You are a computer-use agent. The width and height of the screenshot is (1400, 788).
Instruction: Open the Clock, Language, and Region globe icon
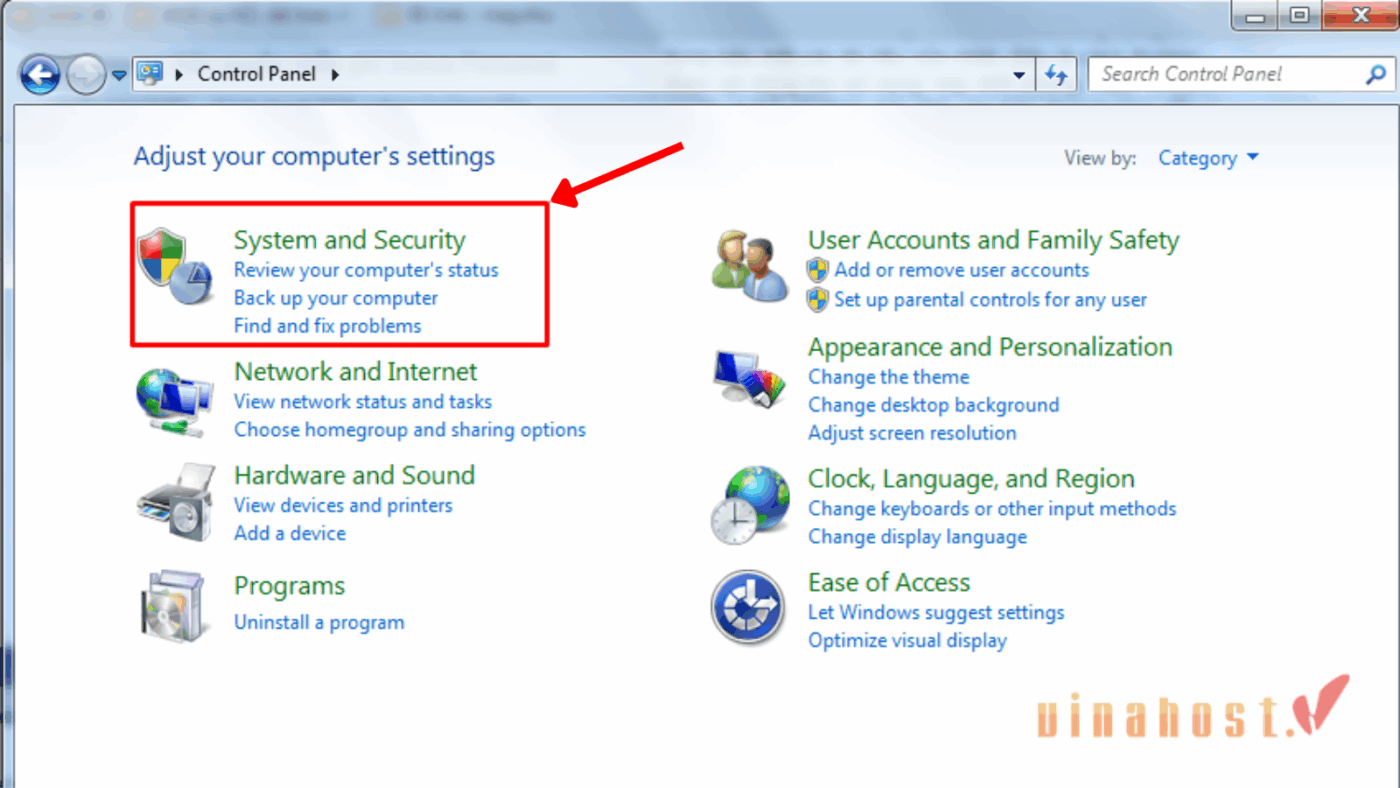coord(750,504)
